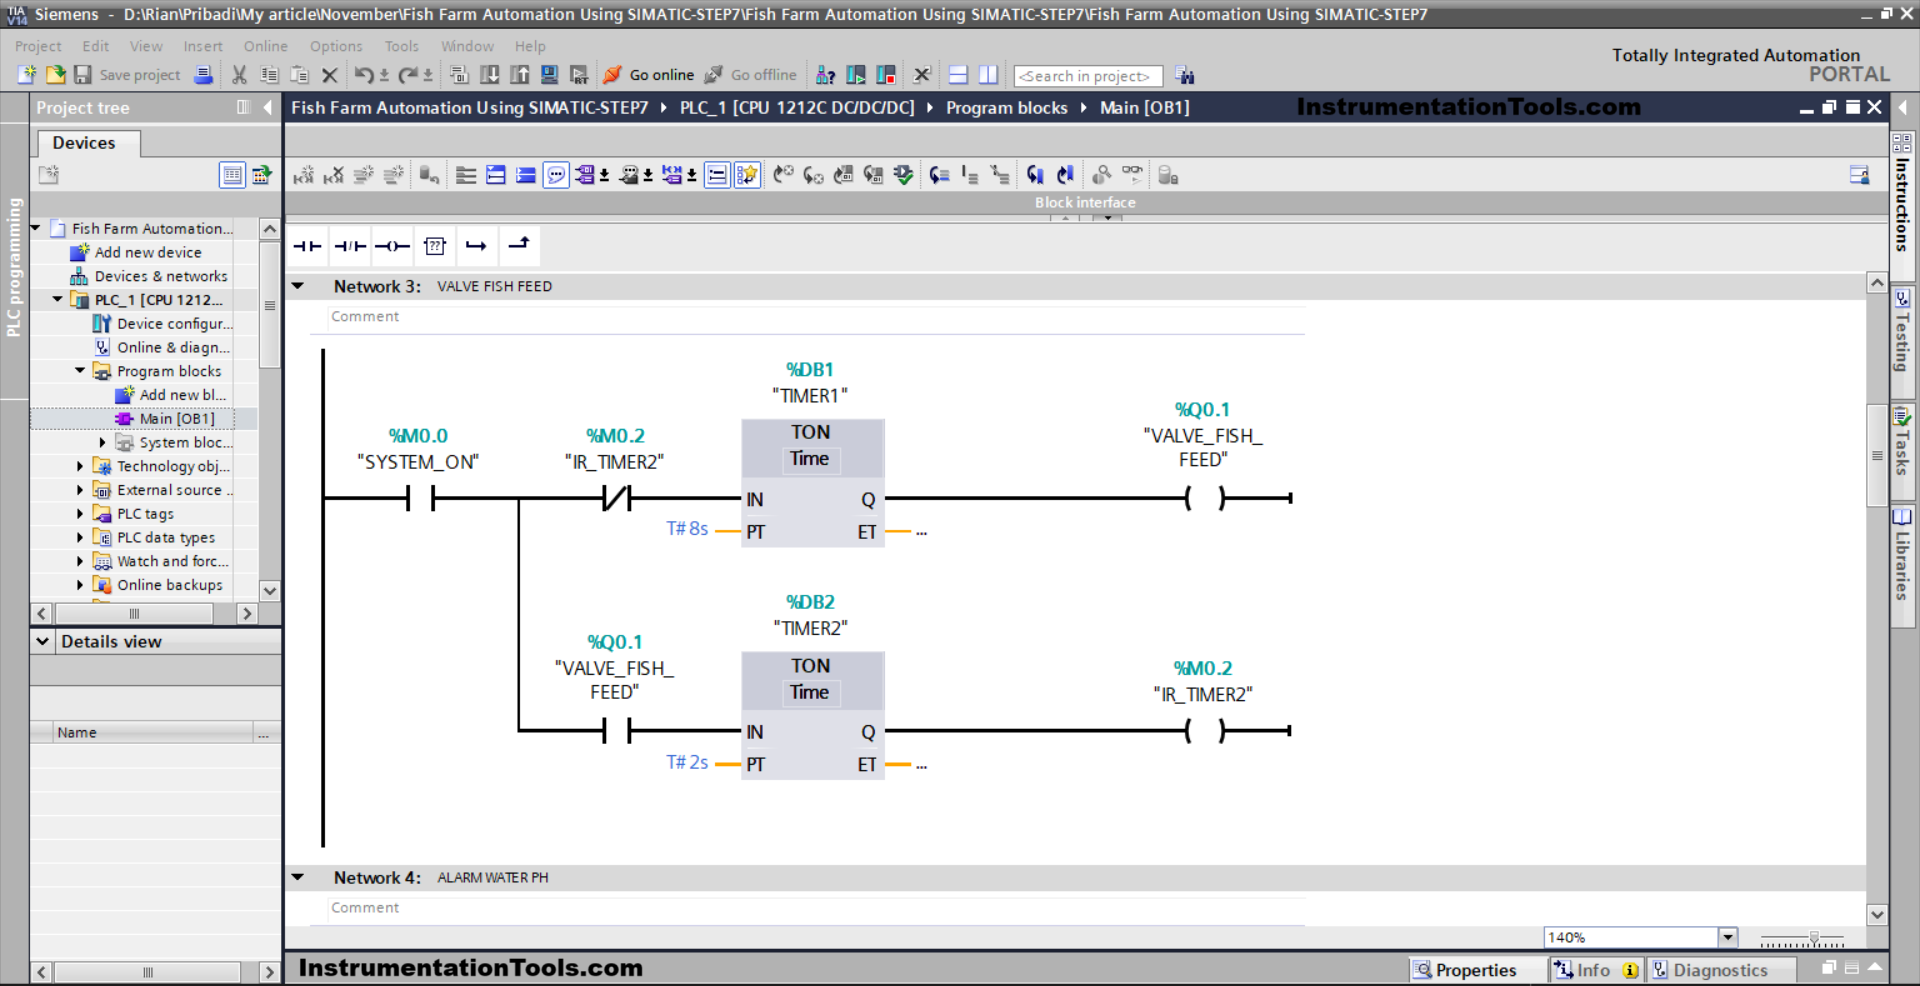The image size is (1920, 986).
Task: Toggle free-form comments display
Action: (556, 174)
